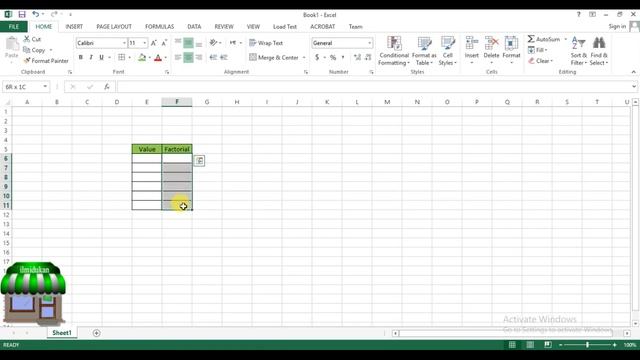Decrease decimal places
The height and width of the screenshot is (360, 640).
point(368,58)
